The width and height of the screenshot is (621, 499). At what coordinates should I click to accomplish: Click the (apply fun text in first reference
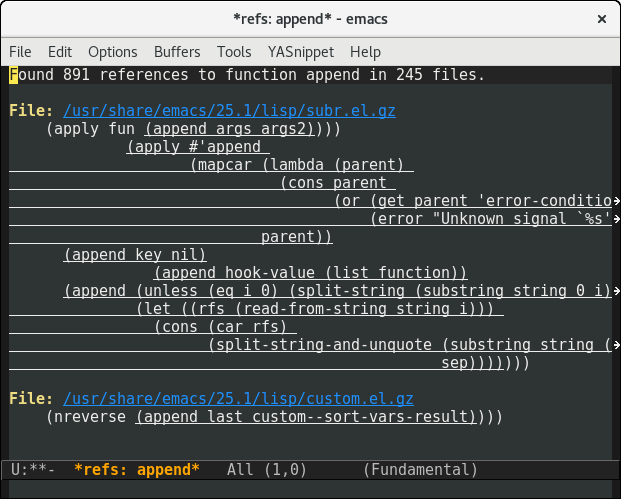click(90, 129)
